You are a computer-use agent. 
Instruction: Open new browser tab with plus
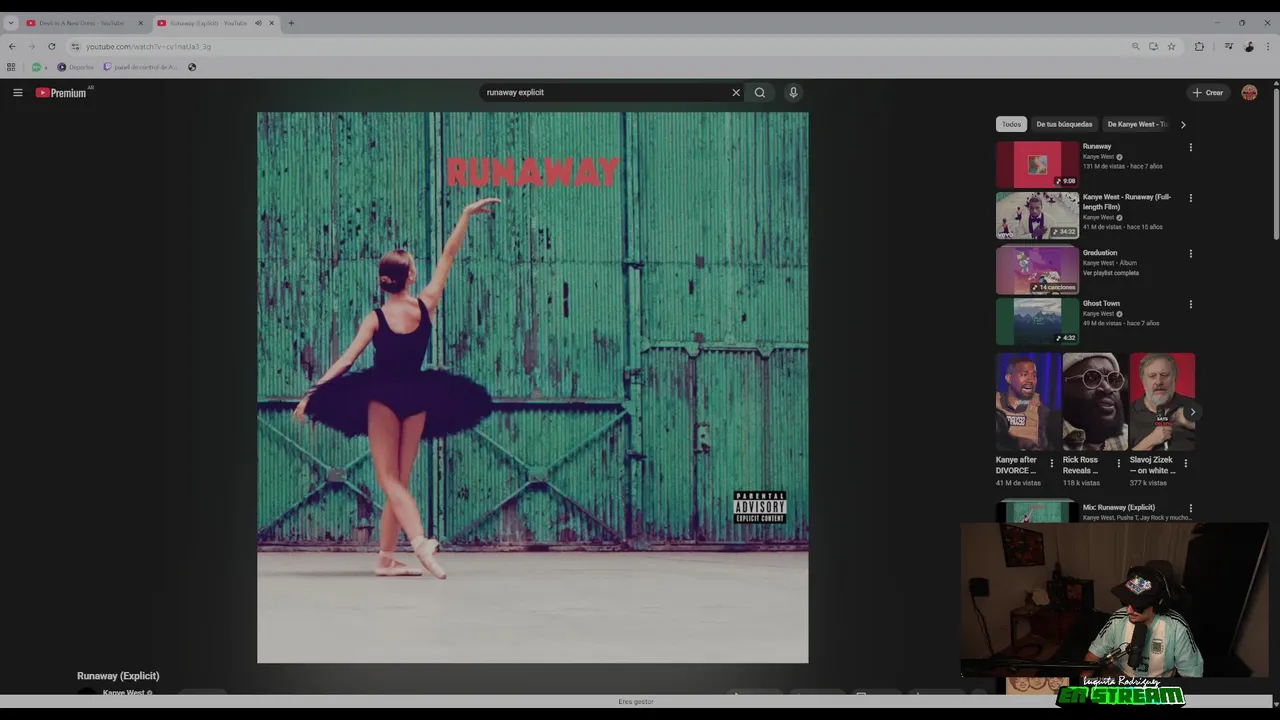(x=291, y=23)
